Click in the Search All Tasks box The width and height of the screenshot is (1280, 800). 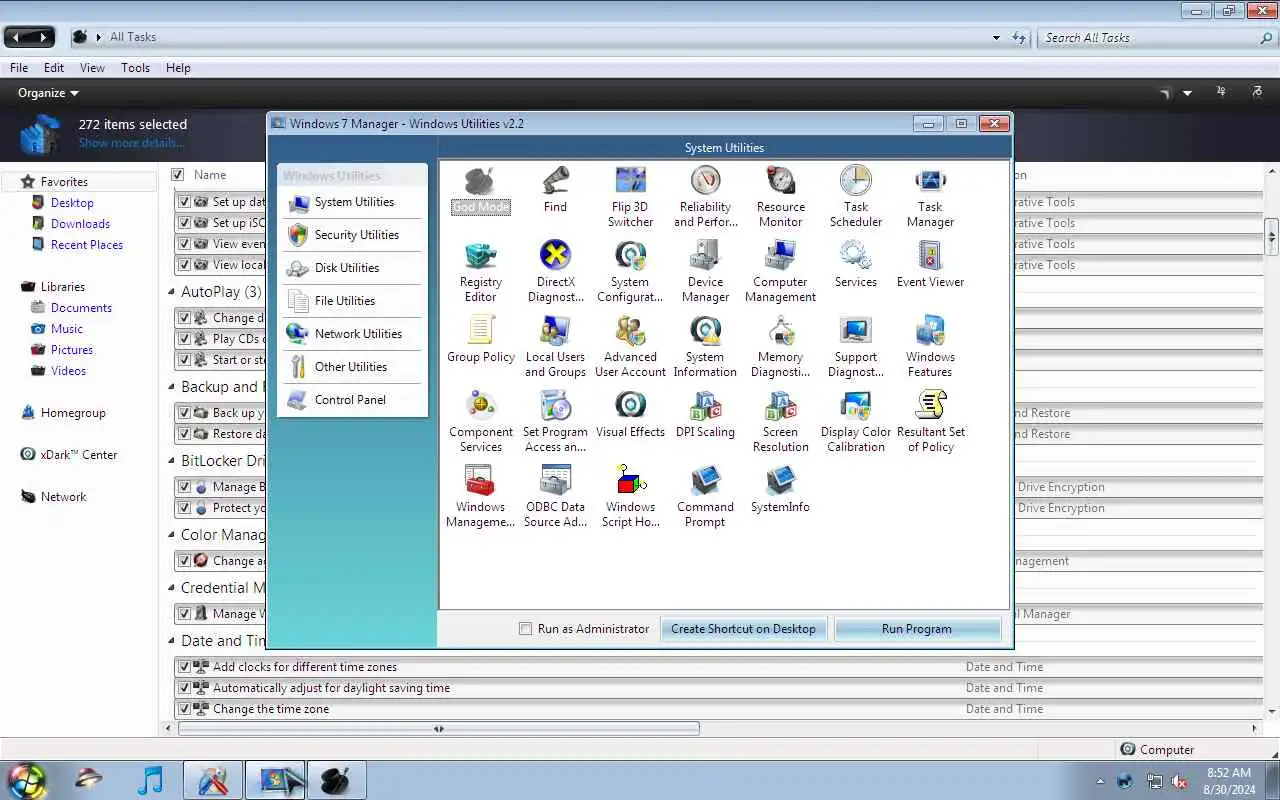pyautogui.click(x=1148, y=38)
